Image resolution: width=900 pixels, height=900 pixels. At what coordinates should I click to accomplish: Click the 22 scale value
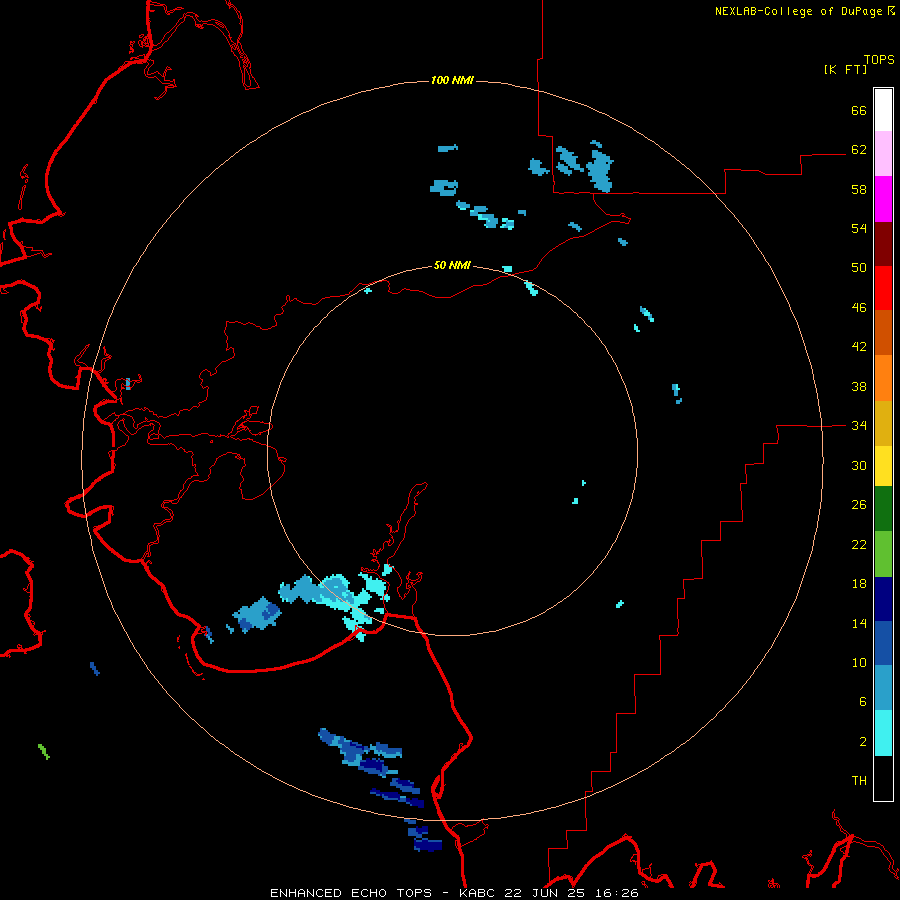[x=859, y=544]
